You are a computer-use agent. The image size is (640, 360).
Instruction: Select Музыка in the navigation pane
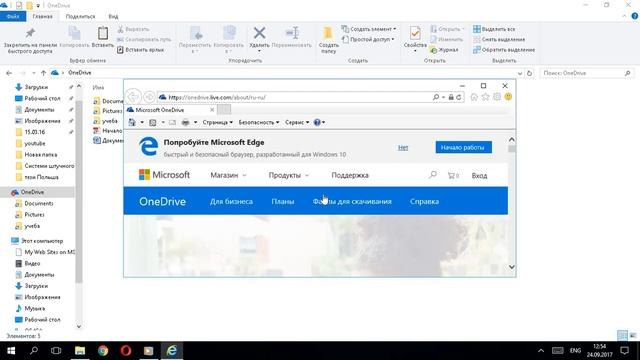(x=35, y=308)
